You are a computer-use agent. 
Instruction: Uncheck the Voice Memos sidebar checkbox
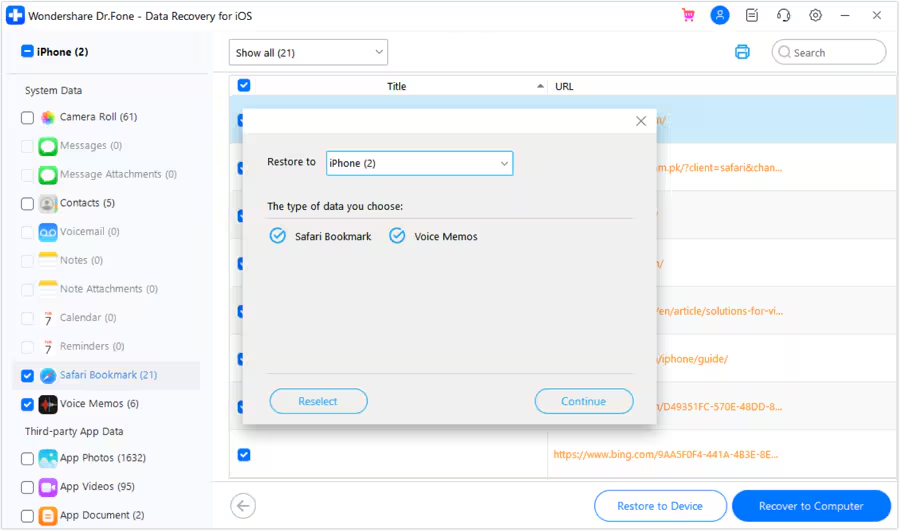(28, 405)
